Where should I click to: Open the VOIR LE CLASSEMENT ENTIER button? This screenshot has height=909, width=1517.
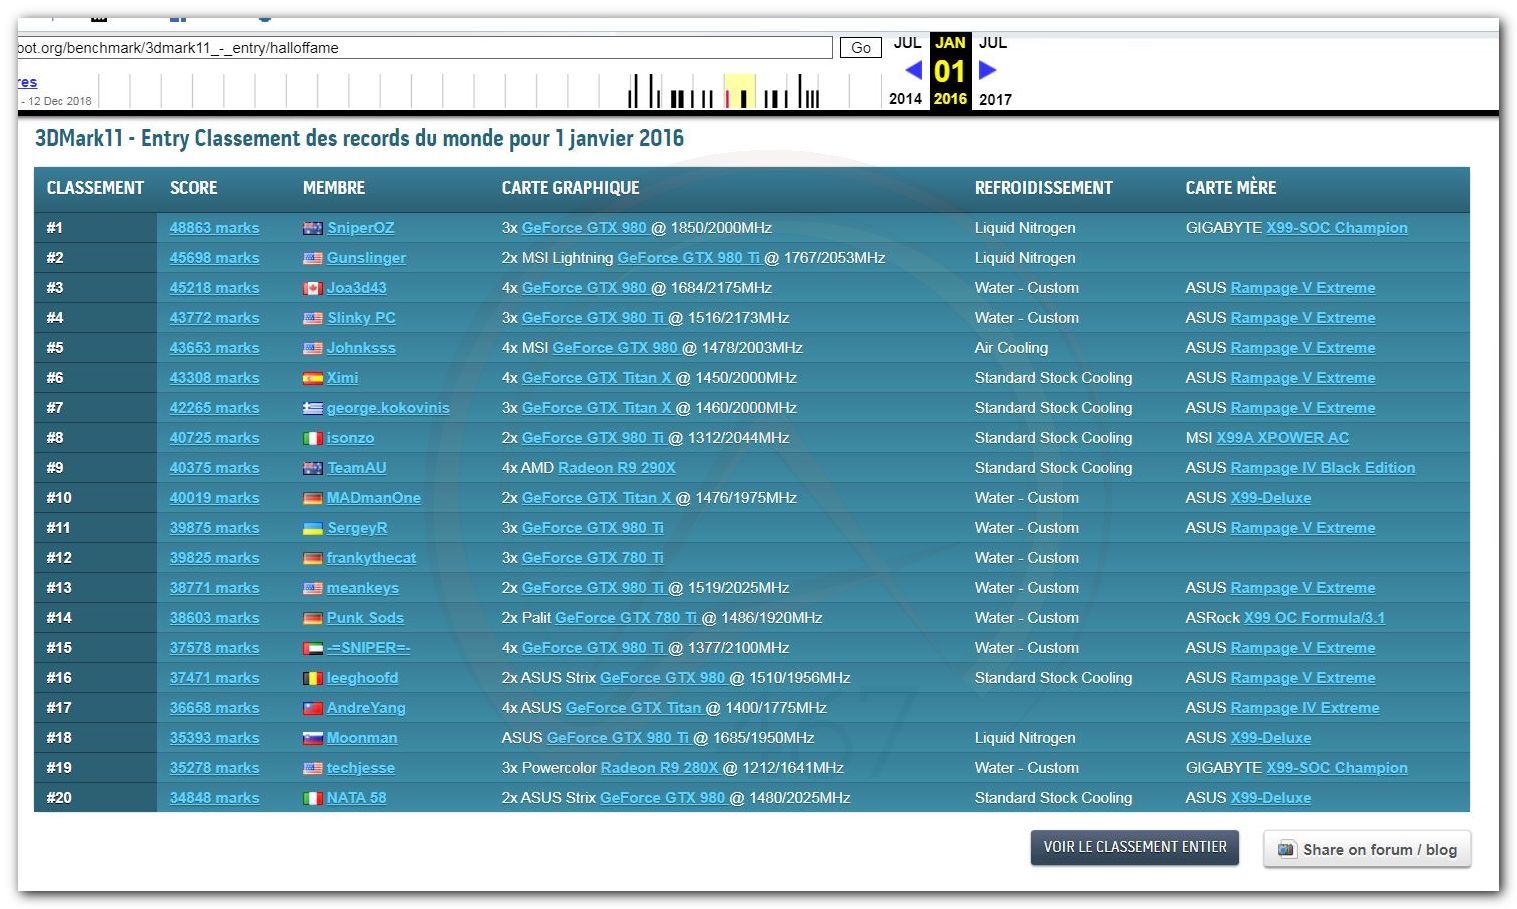pyautogui.click(x=1135, y=847)
